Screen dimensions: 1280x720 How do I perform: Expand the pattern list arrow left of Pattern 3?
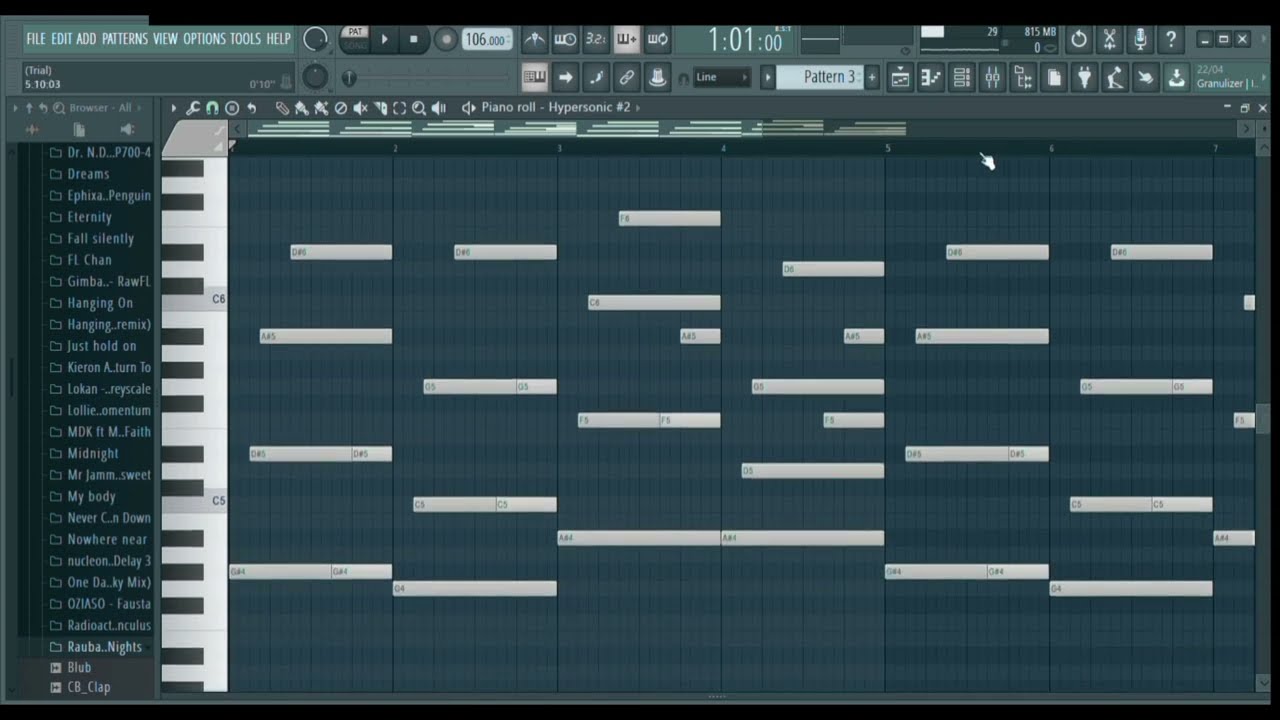[x=768, y=77]
